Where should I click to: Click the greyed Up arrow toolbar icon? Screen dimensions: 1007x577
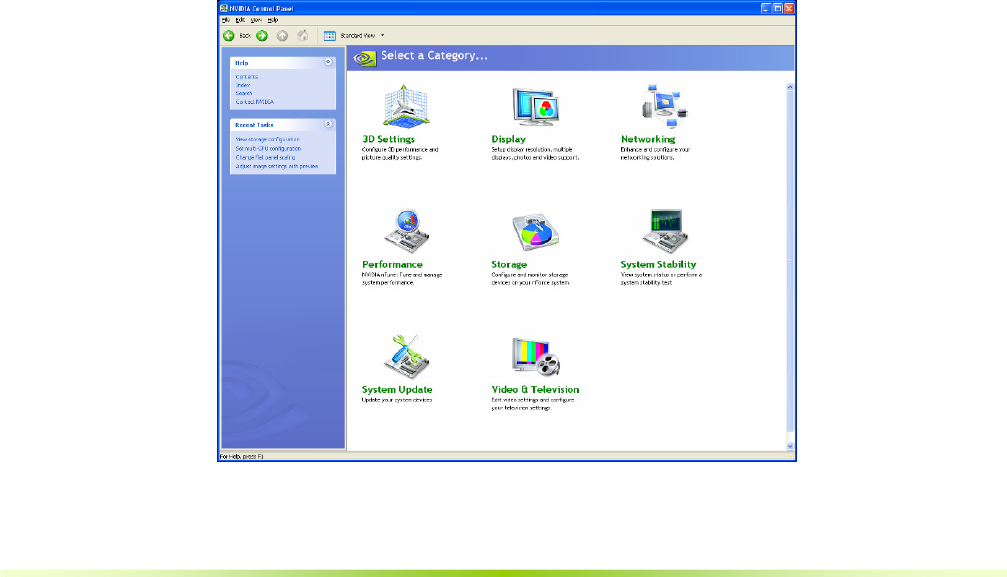coord(282,36)
